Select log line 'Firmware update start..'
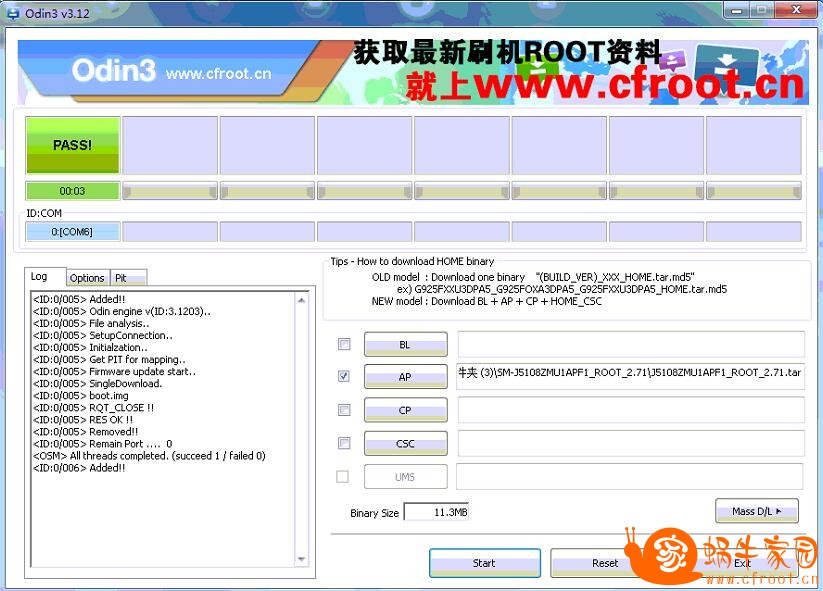The width and height of the screenshot is (823, 591). pyautogui.click(x=114, y=372)
